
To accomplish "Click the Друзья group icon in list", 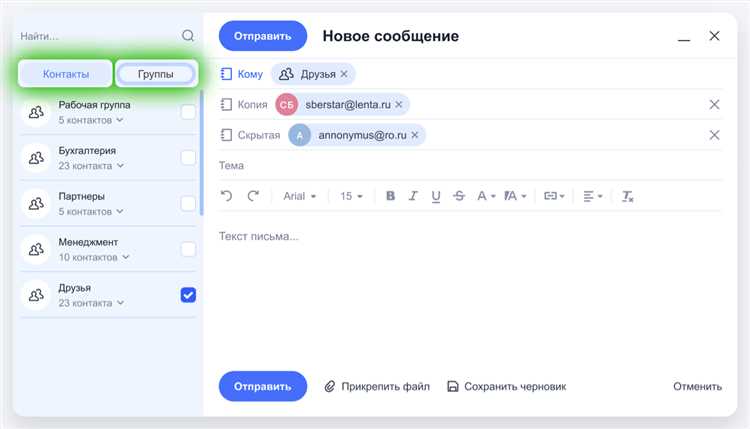I will tap(36, 295).
